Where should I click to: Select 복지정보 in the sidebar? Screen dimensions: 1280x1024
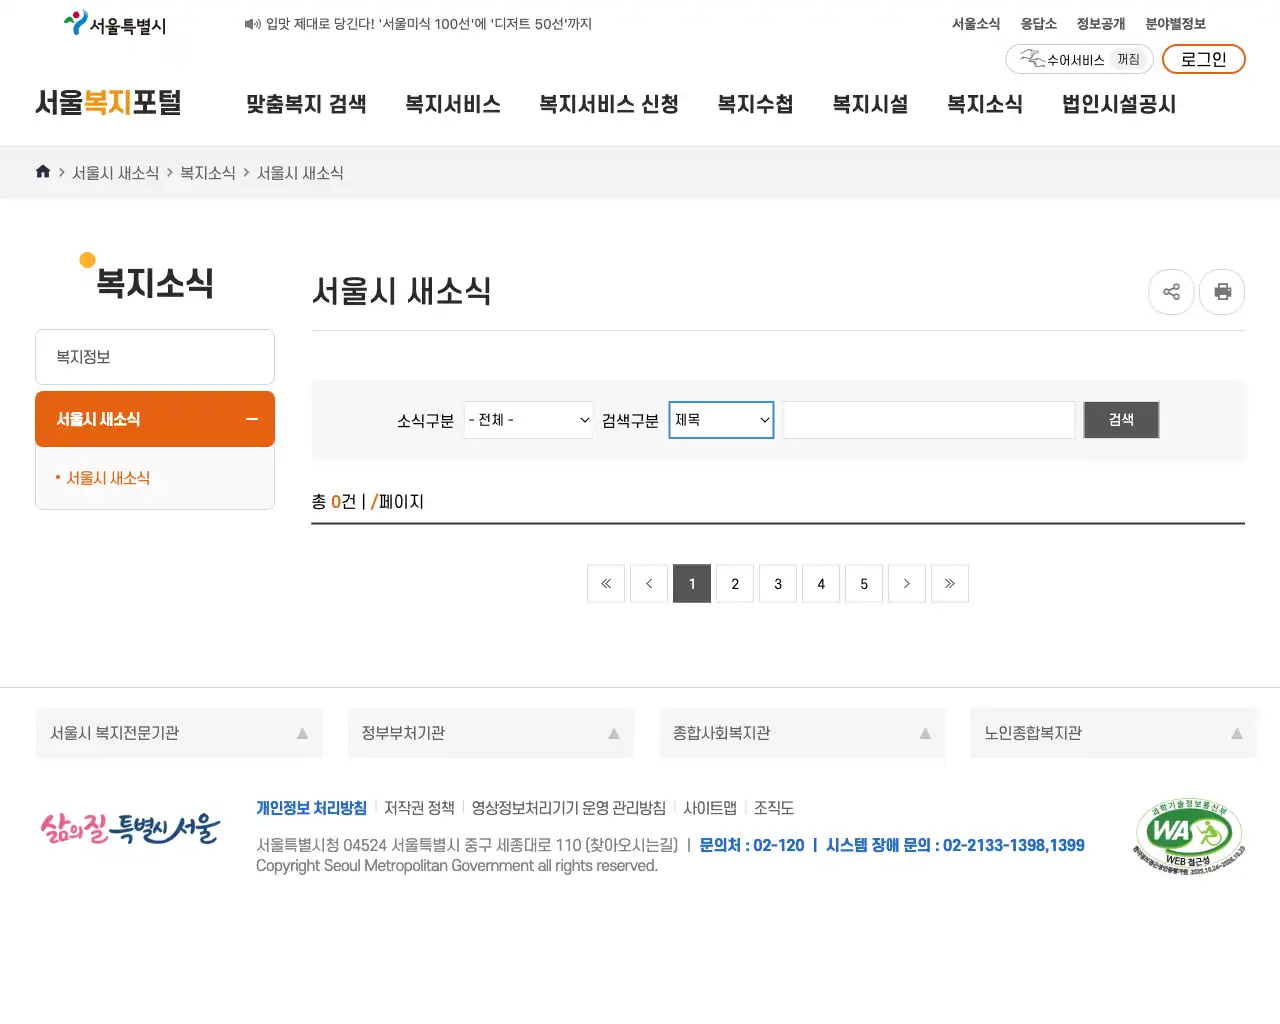[155, 357]
